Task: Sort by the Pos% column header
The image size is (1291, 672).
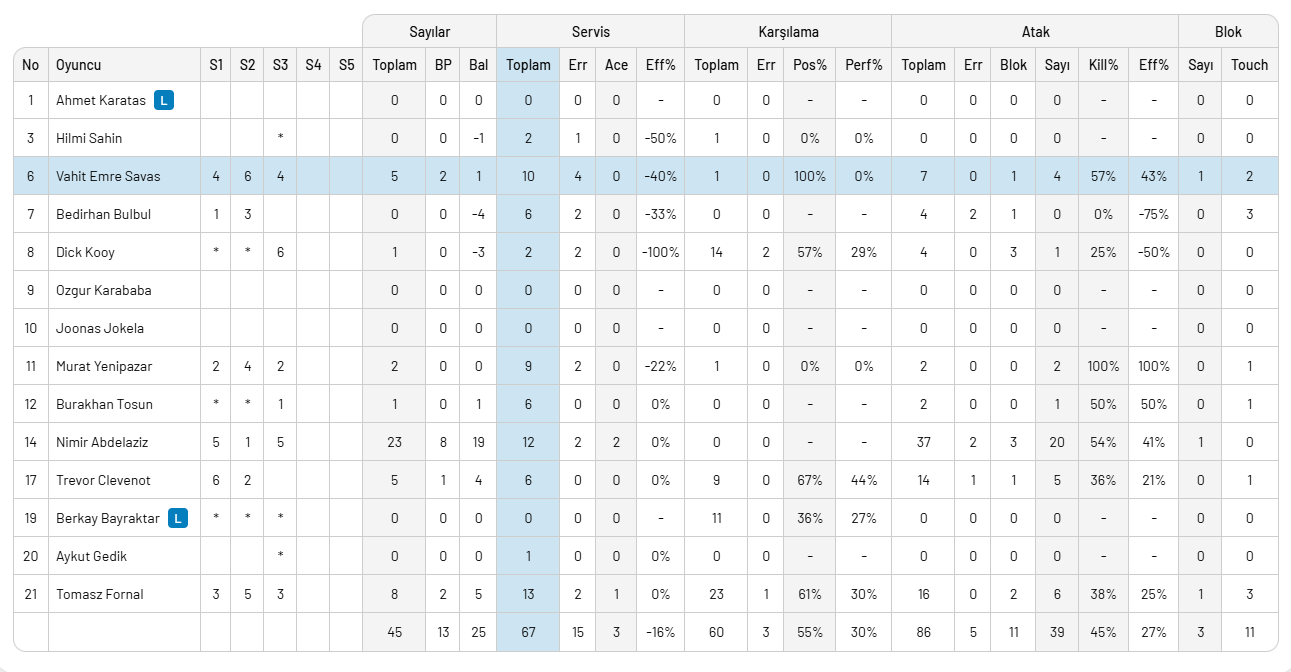Action: coord(809,65)
